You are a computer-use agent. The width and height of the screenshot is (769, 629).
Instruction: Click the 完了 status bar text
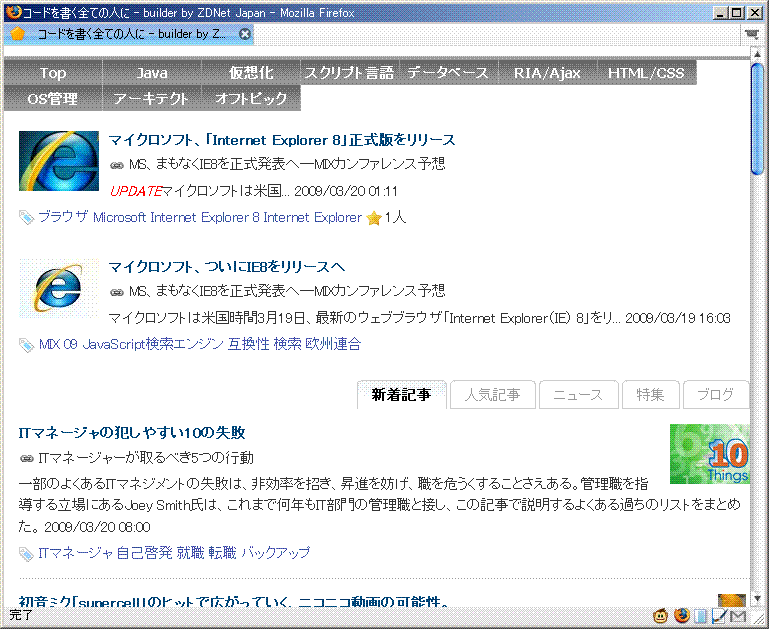pyautogui.click(x=21, y=615)
